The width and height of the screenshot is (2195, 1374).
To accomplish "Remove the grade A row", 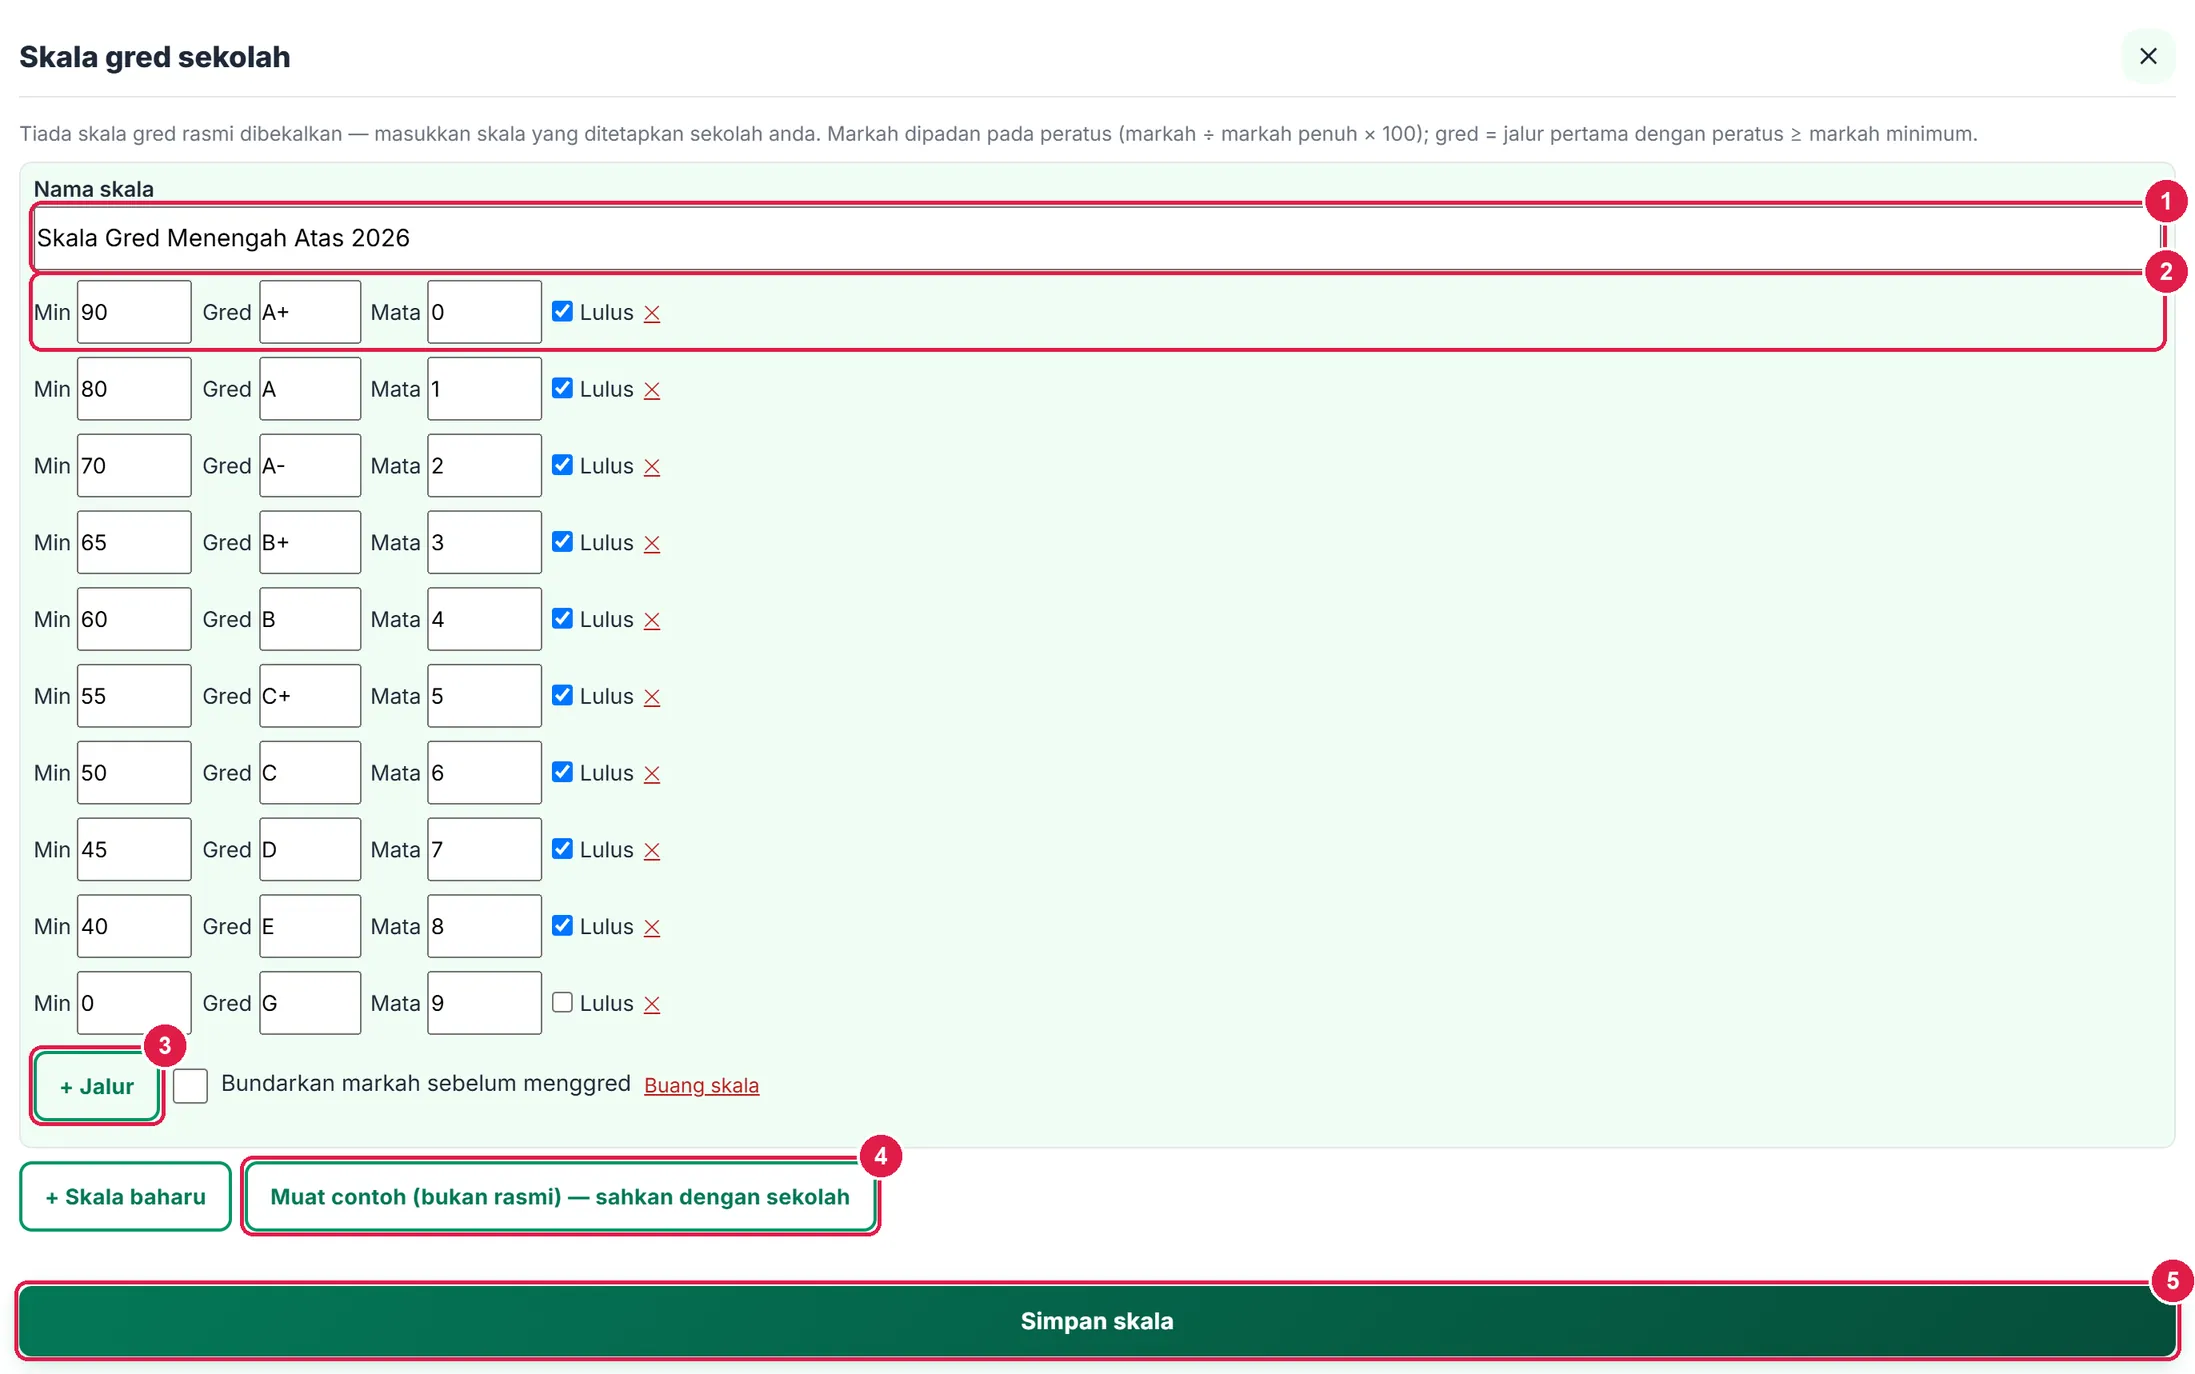I will [x=652, y=390].
